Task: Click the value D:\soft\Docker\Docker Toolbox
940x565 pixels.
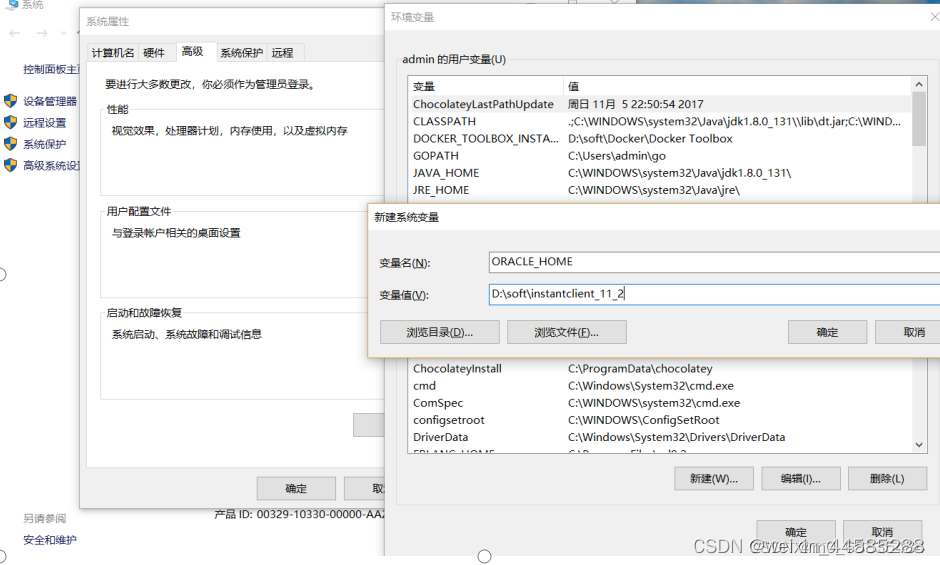Action: point(650,139)
